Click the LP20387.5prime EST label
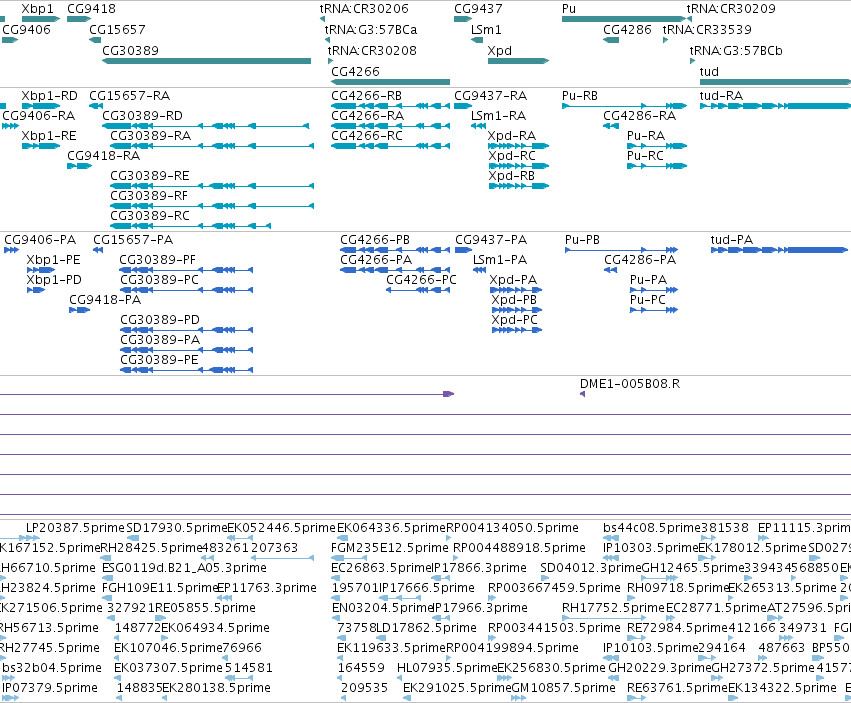This screenshot has height=703, width=851. (x=75, y=528)
